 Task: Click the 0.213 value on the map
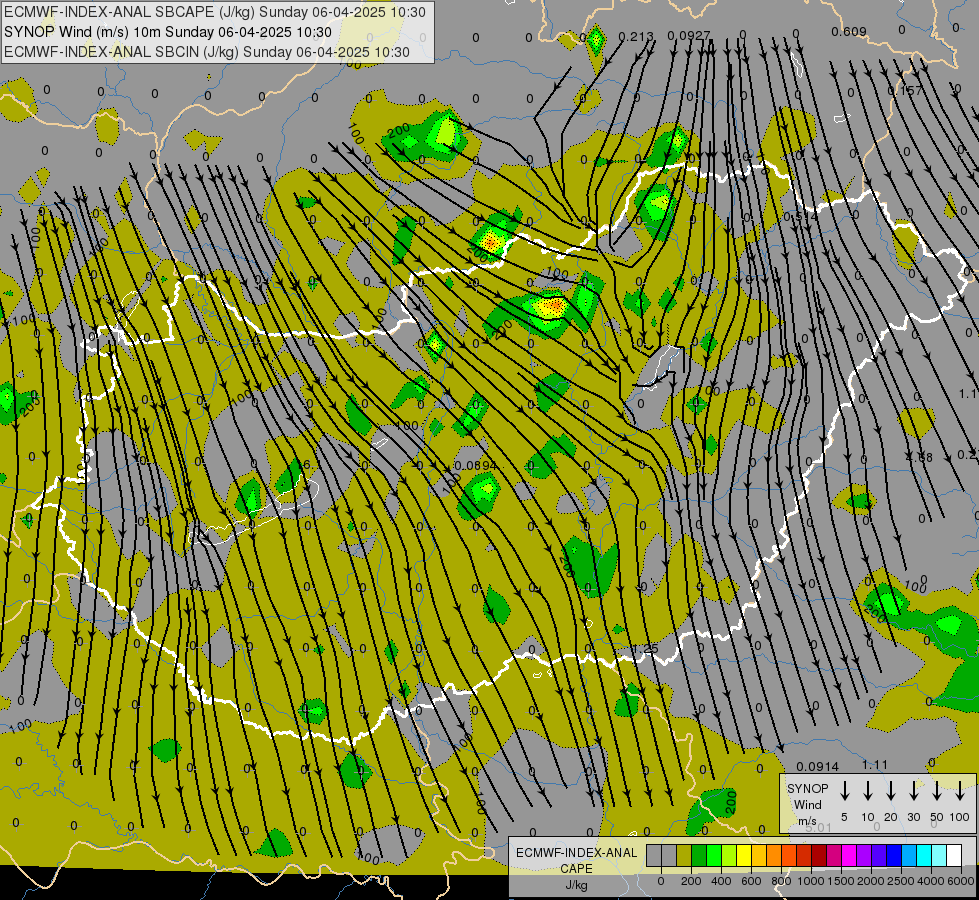[x=636, y=36]
